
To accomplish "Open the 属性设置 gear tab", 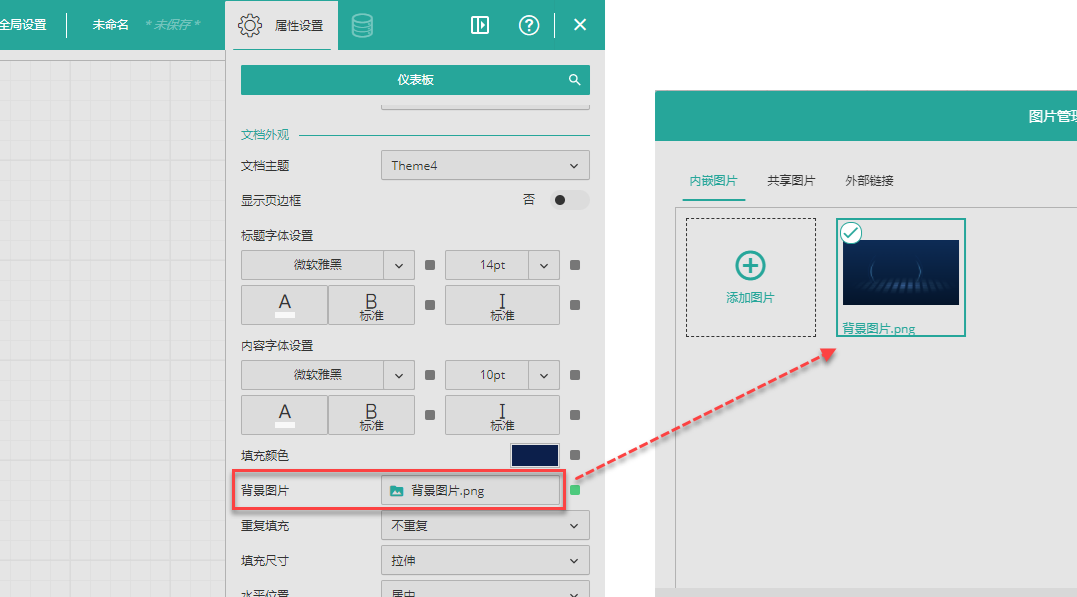I will 281,25.
